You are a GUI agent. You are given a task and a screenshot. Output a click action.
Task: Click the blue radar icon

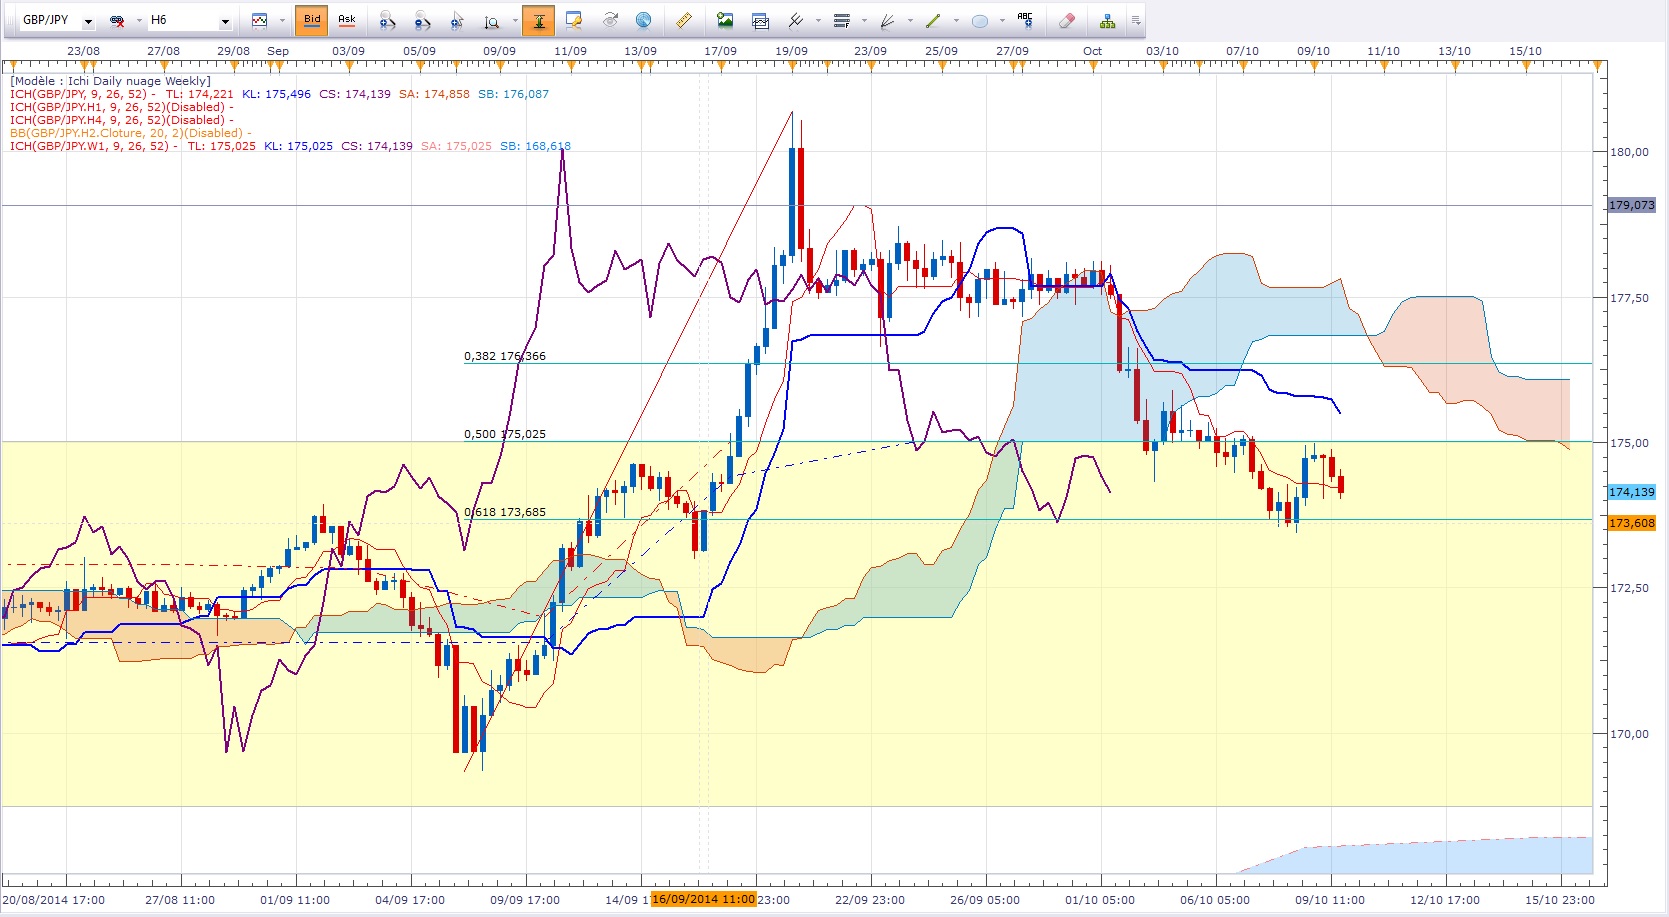(x=644, y=20)
